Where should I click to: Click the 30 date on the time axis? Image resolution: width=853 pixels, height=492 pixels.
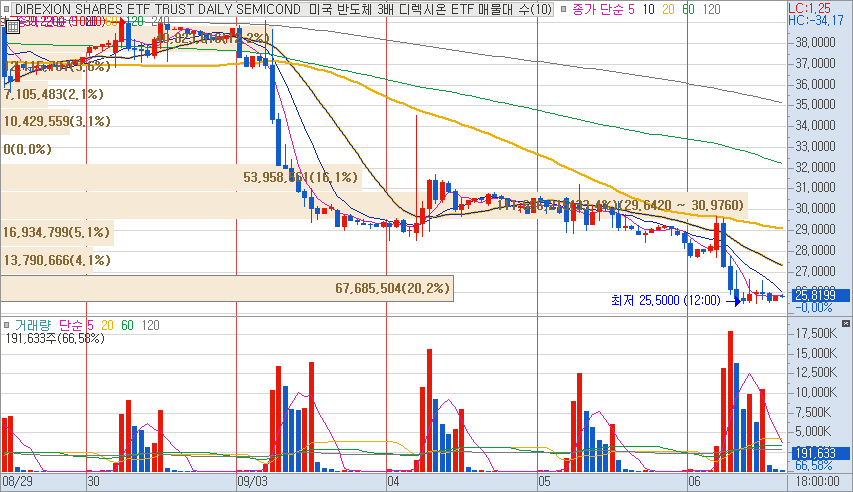click(x=94, y=481)
